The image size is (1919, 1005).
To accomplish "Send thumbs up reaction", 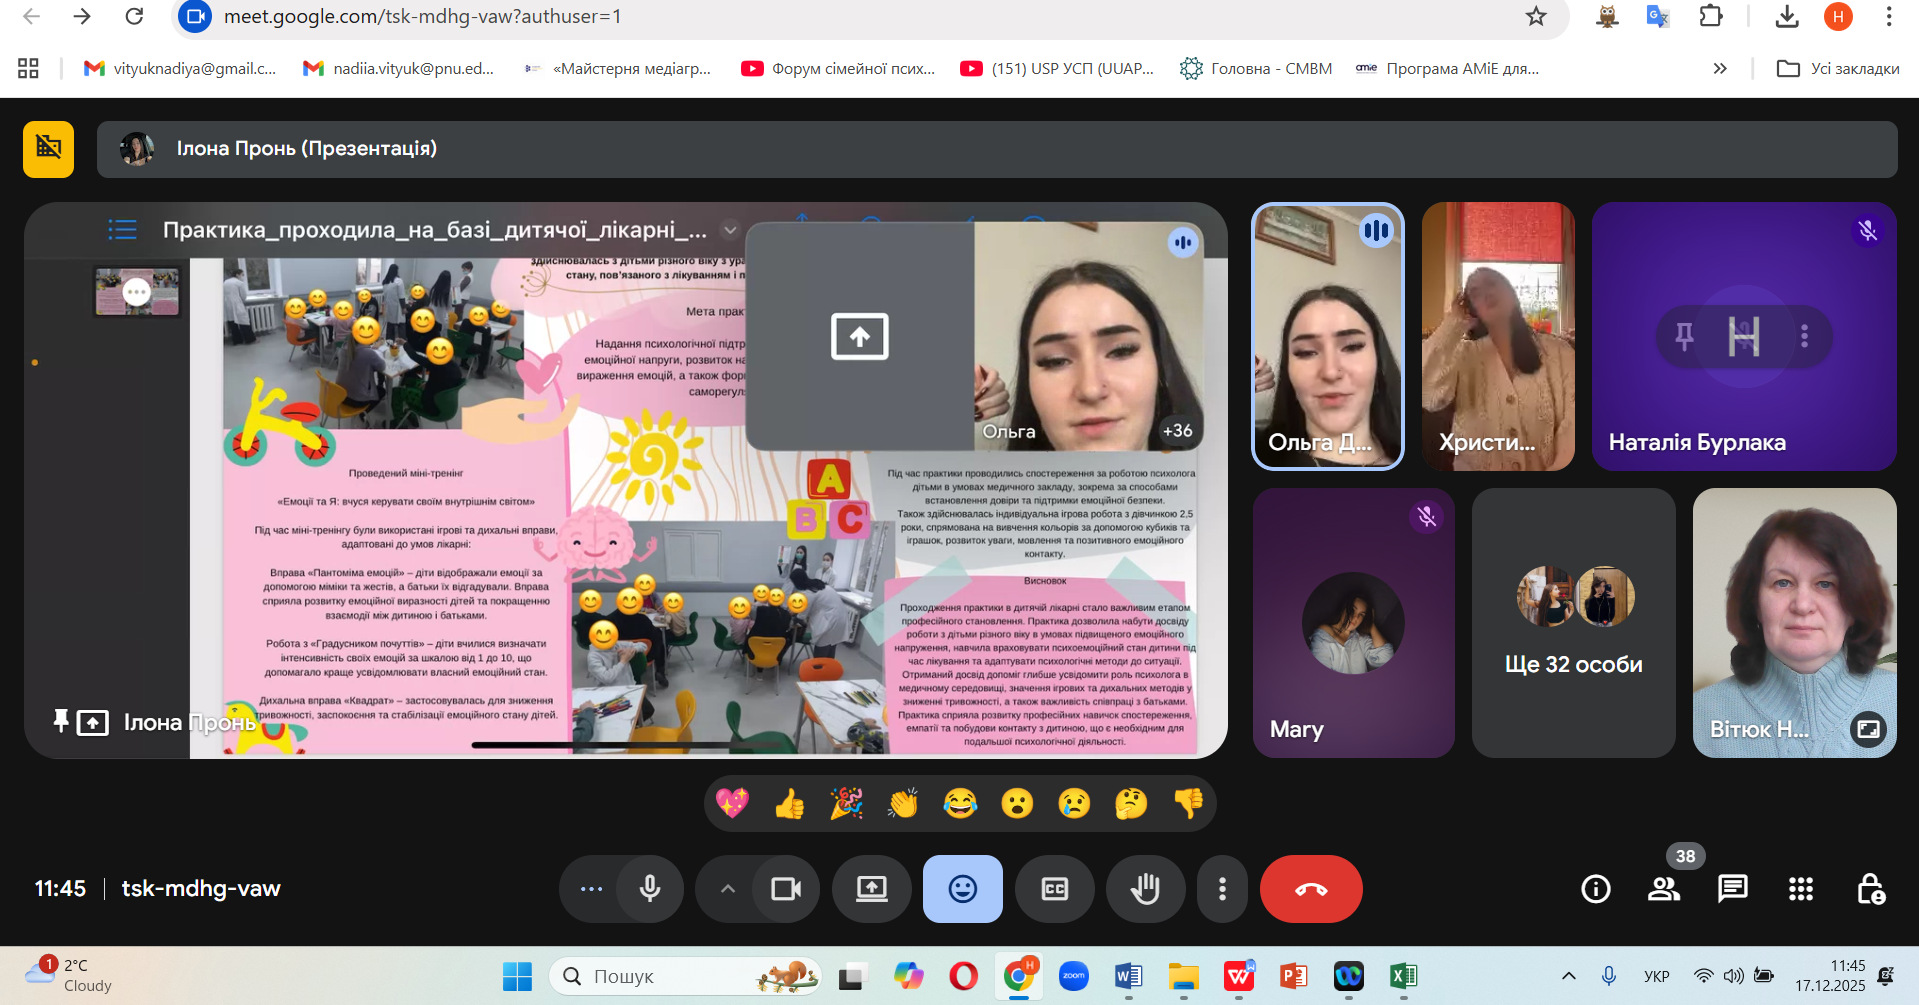I will 789,804.
